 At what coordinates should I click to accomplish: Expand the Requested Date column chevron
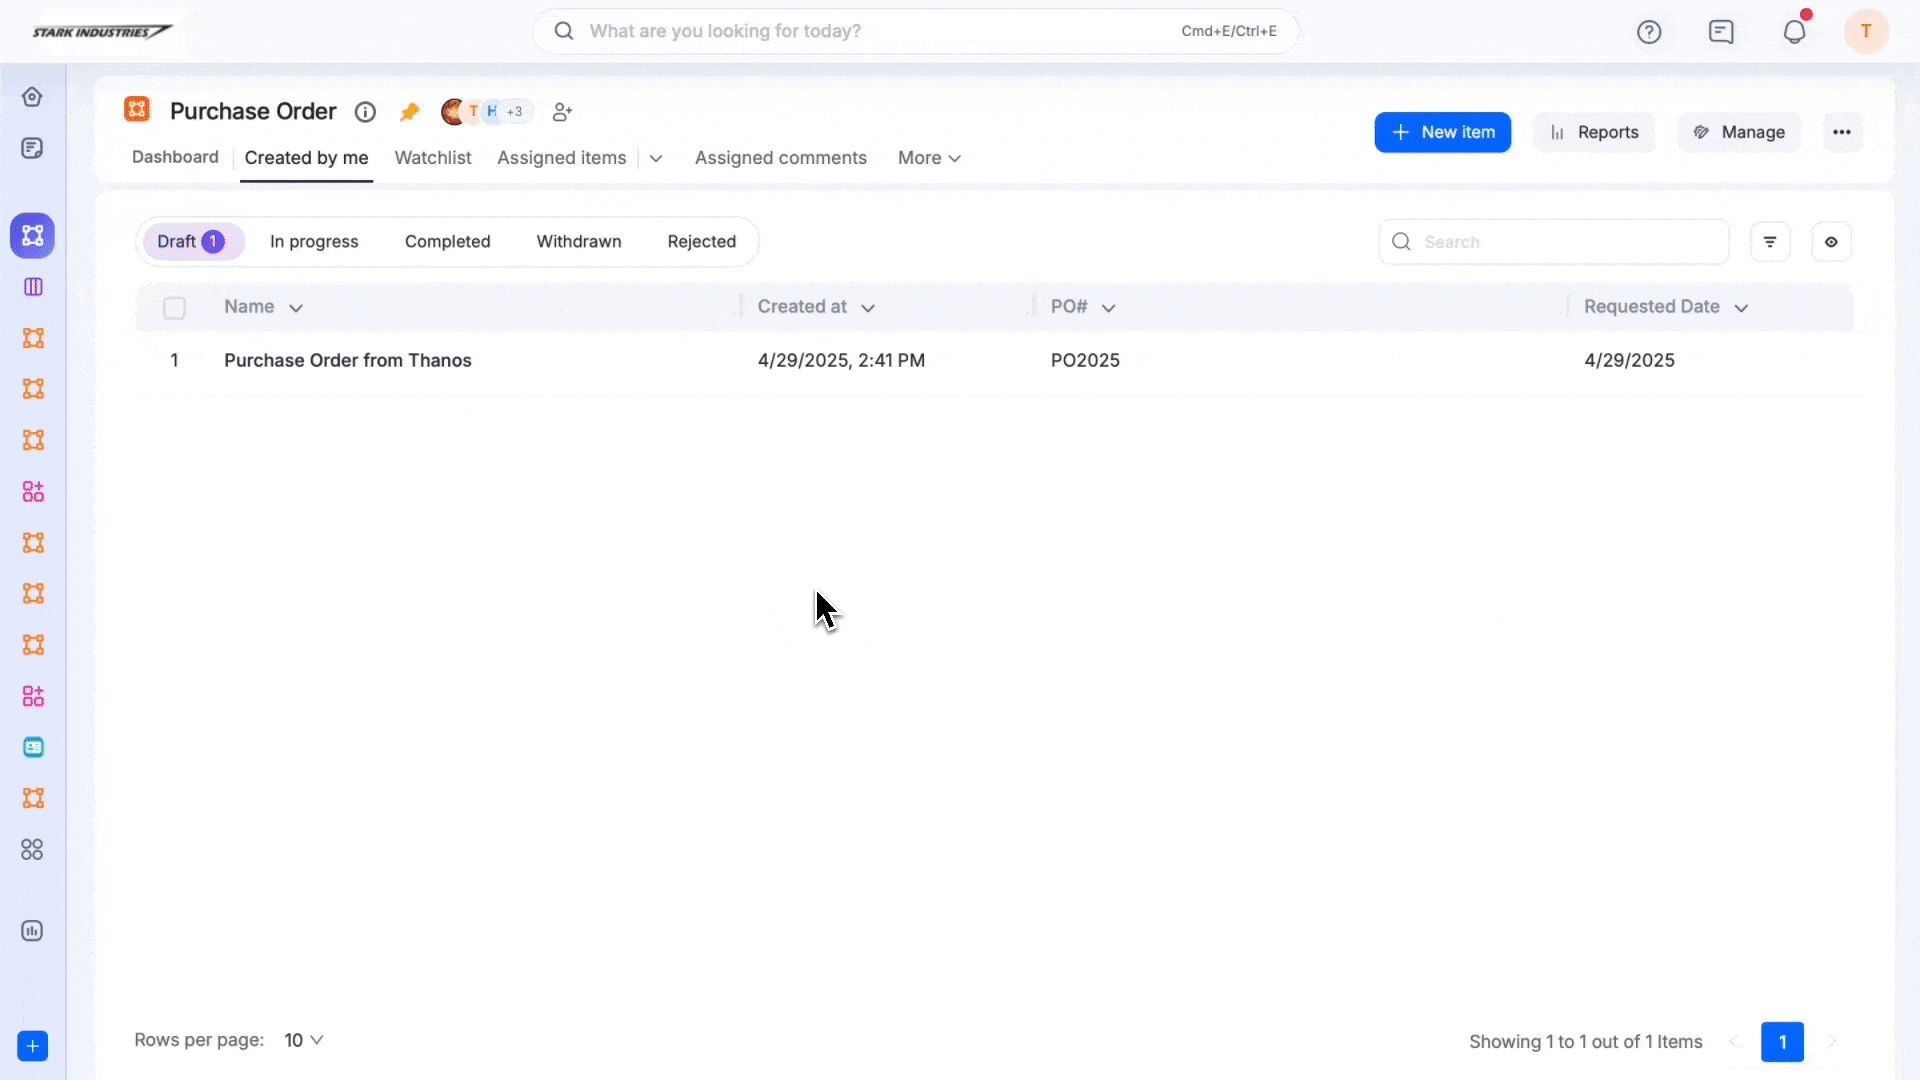(x=1741, y=308)
